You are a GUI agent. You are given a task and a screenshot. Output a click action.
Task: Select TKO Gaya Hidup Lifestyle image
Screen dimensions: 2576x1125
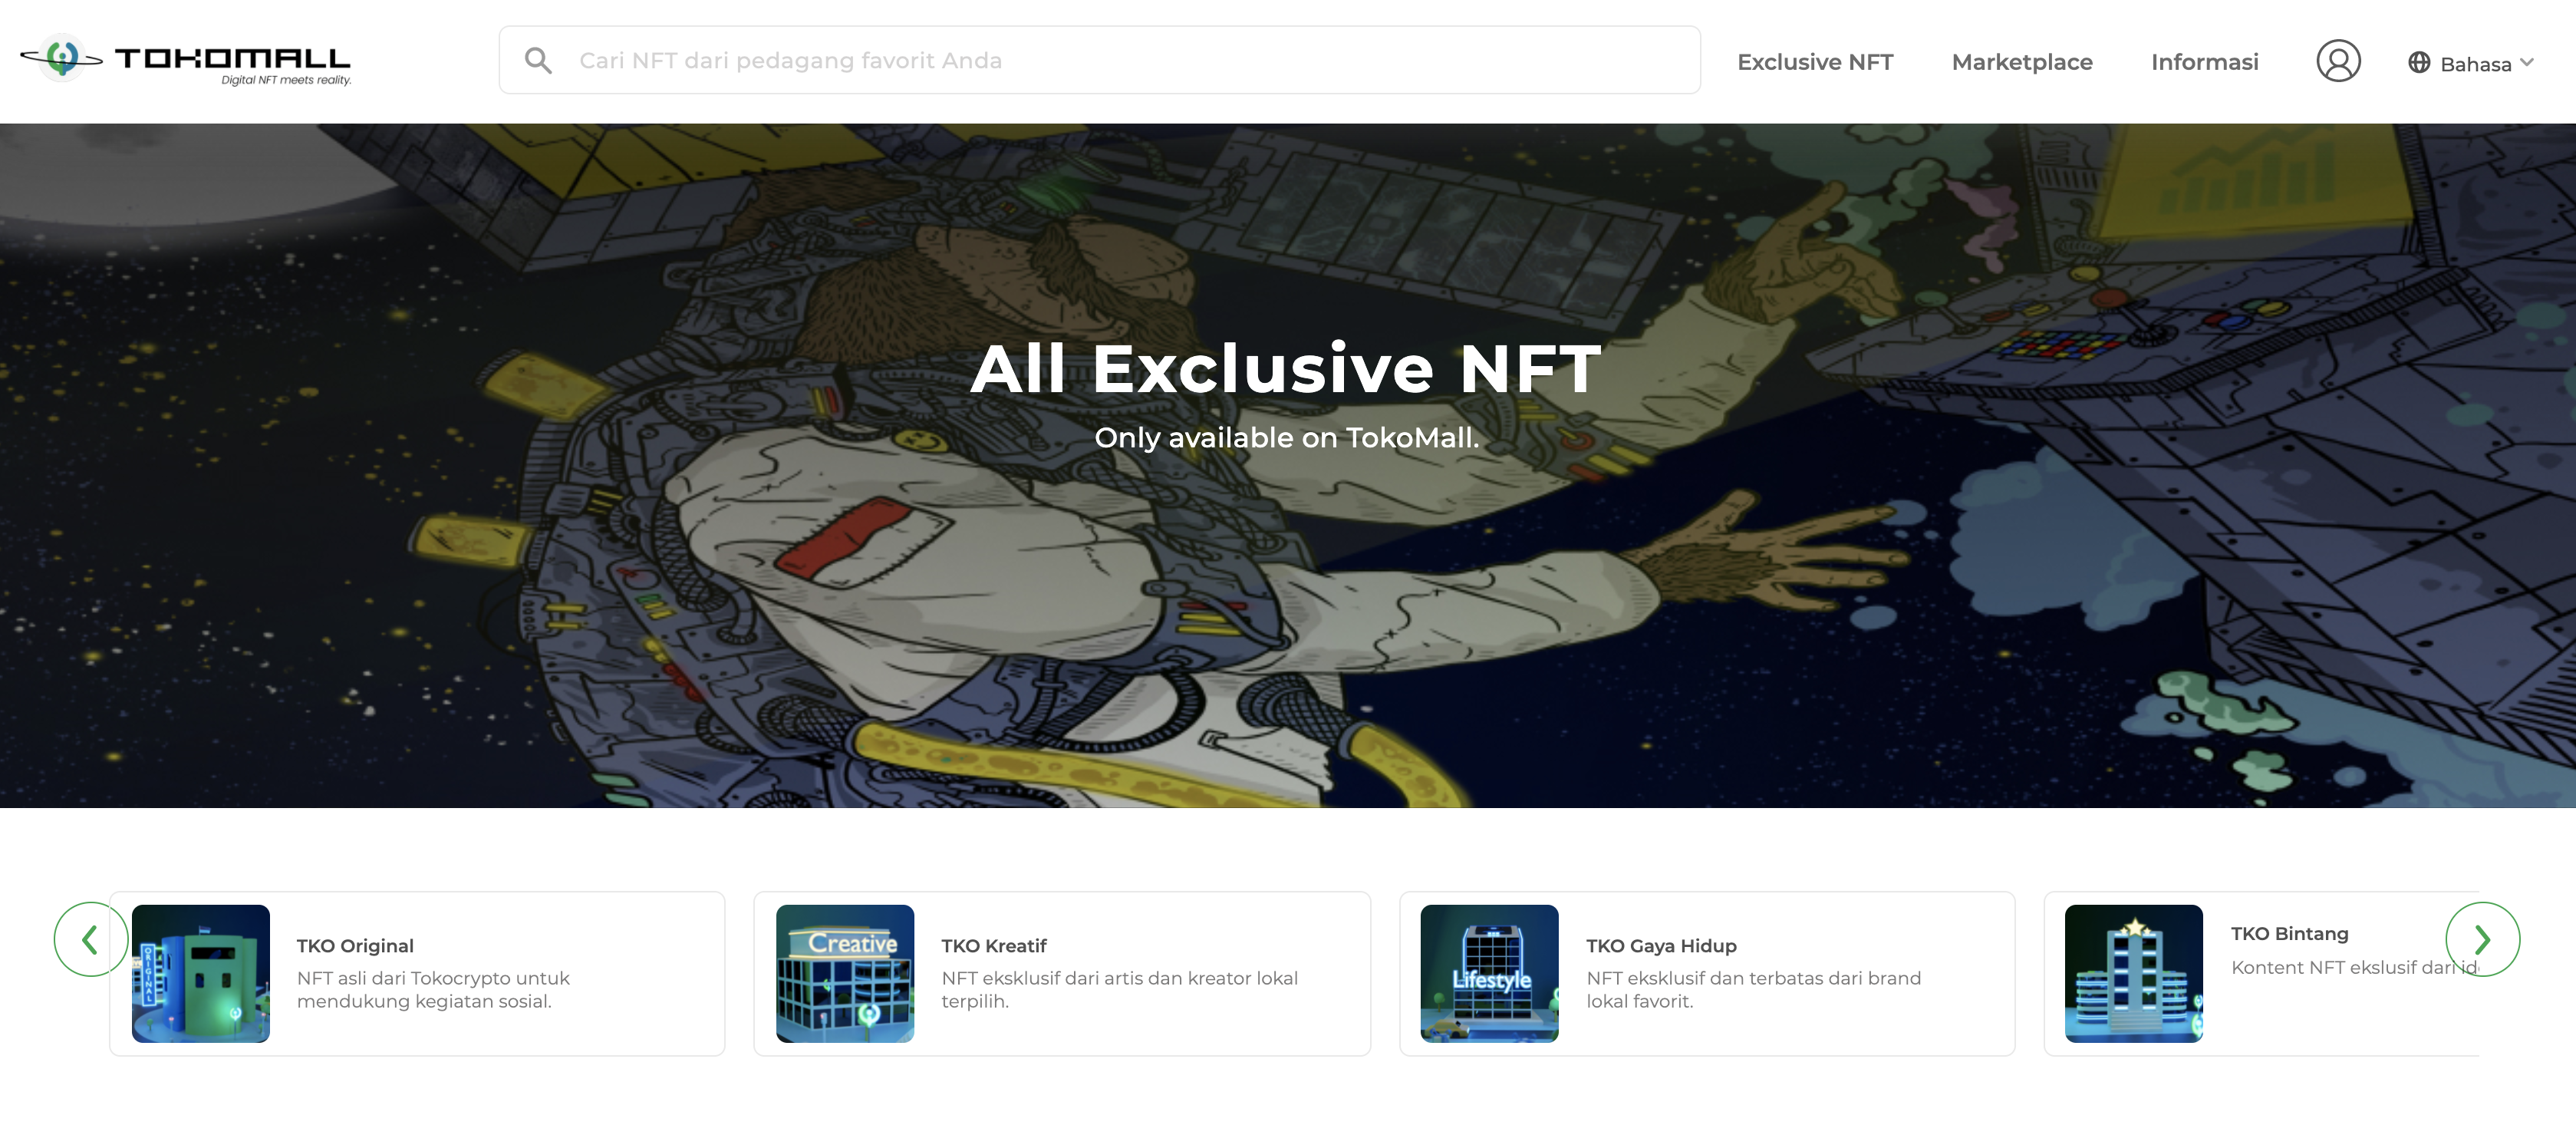pyautogui.click(x=1488, y=973)
